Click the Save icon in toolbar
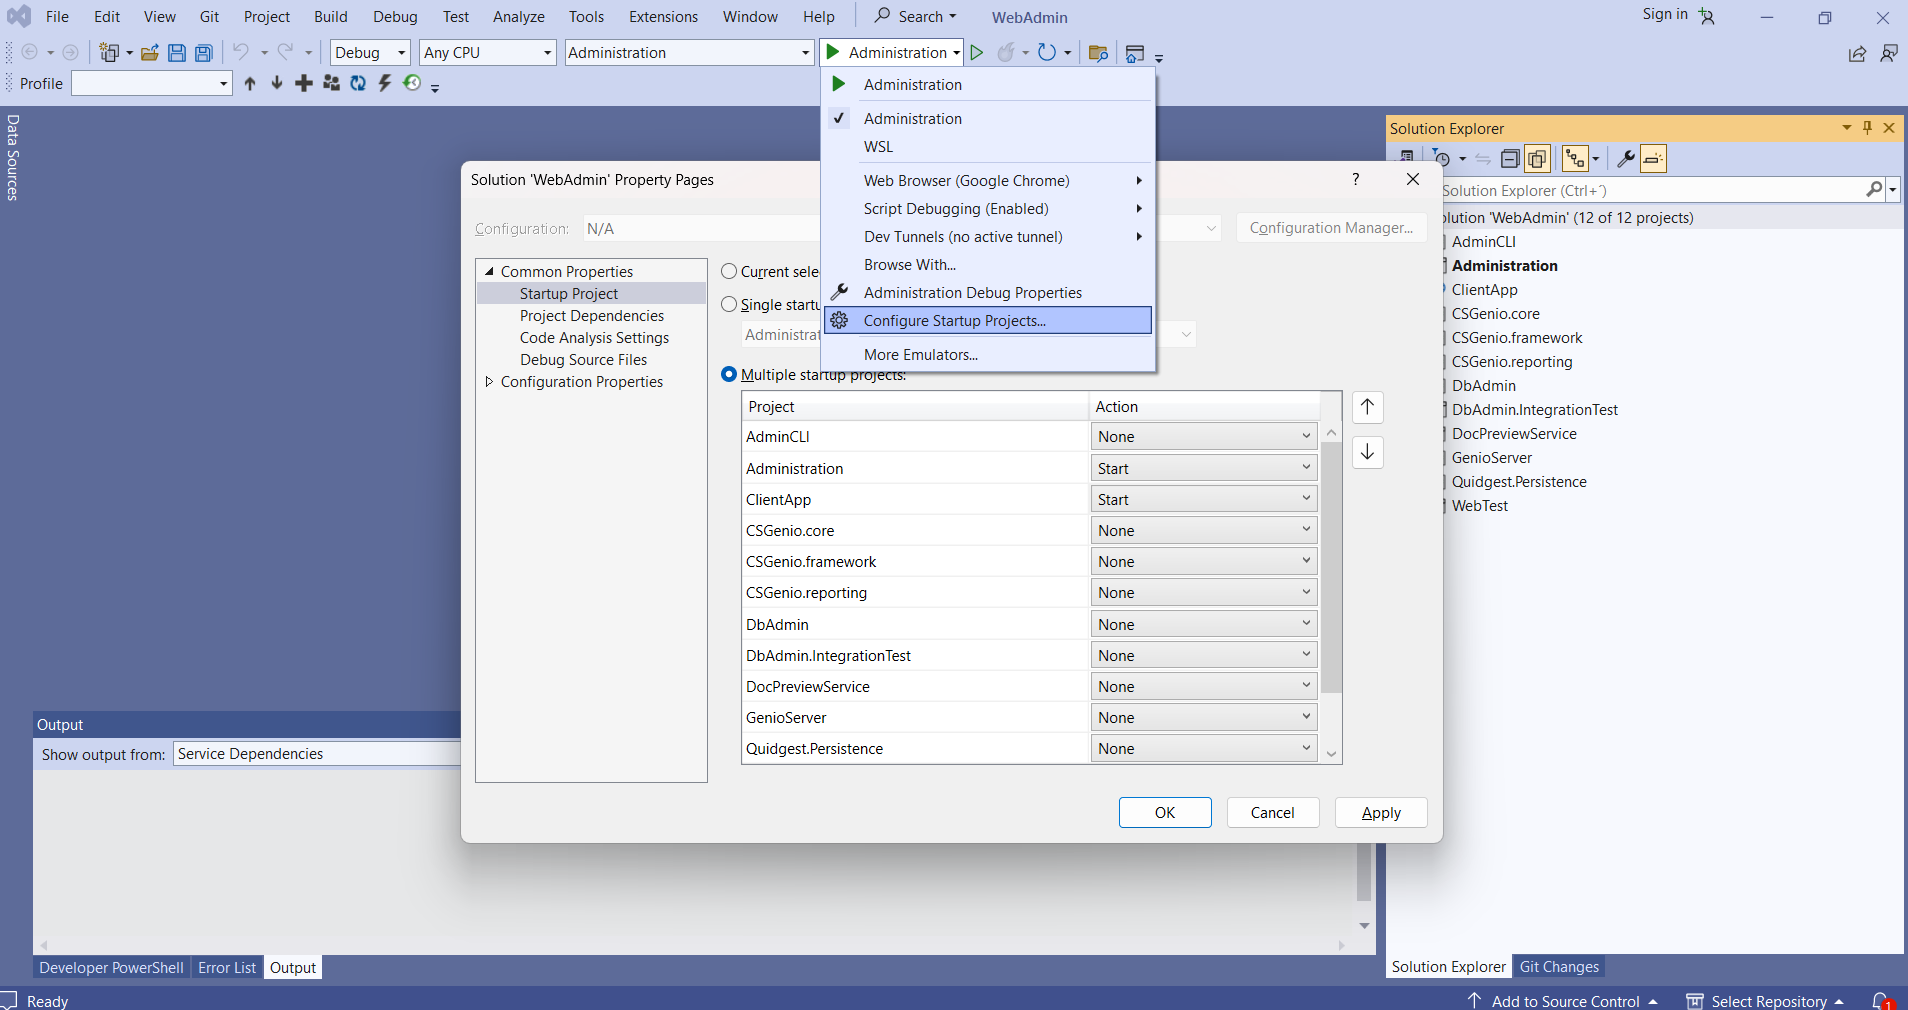This screenshot has width=1908, height=1010. tap(177, 53)
